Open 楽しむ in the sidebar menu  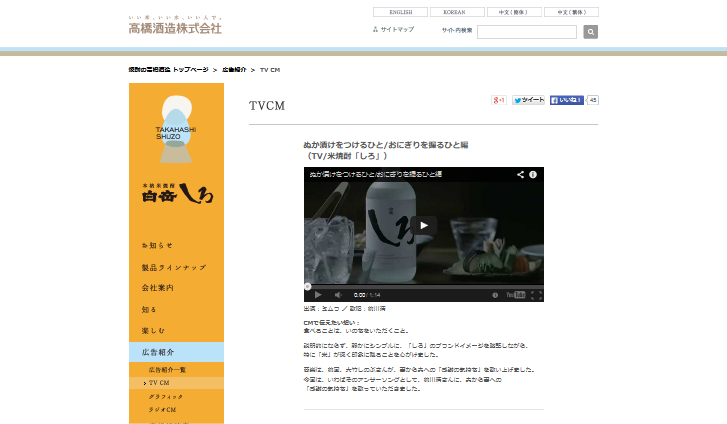tap(153, 331)
